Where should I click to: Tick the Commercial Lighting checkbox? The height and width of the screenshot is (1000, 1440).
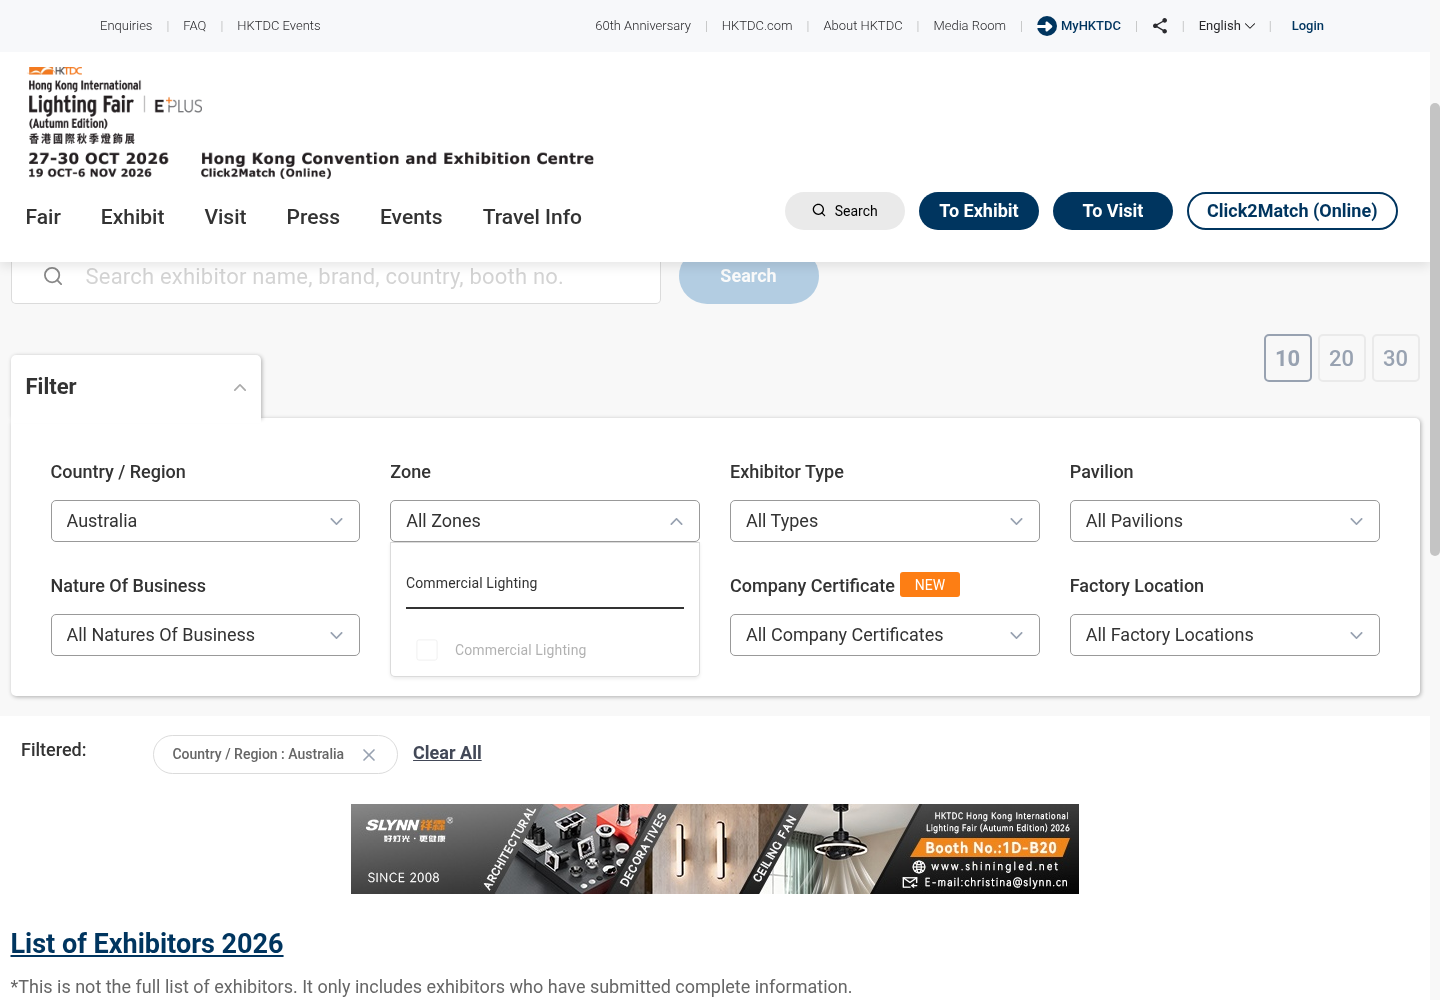coord(427,650)
